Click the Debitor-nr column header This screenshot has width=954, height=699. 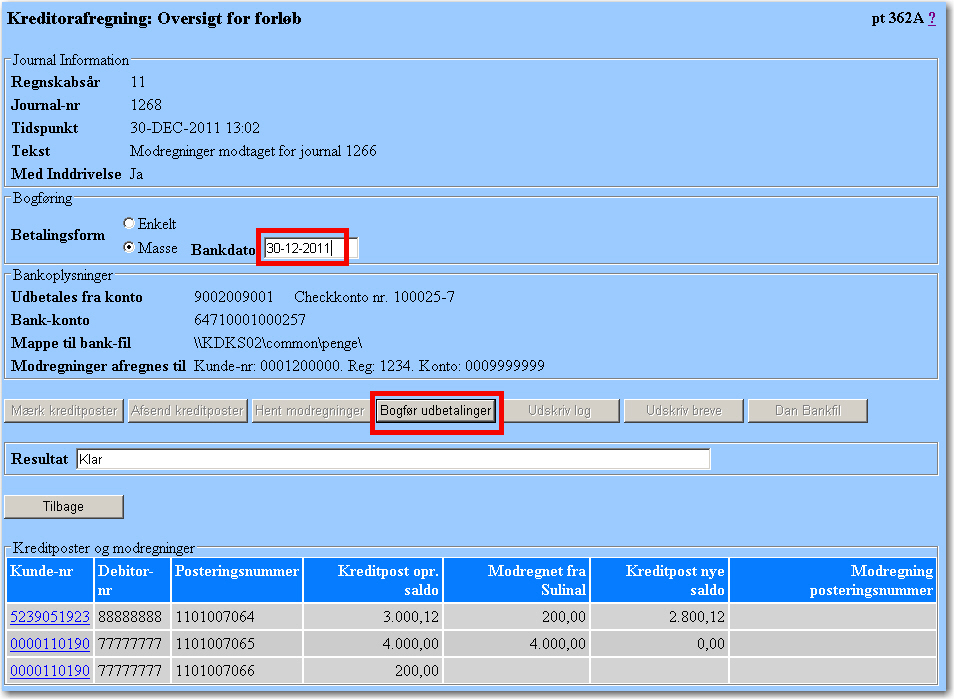[132, 580]
